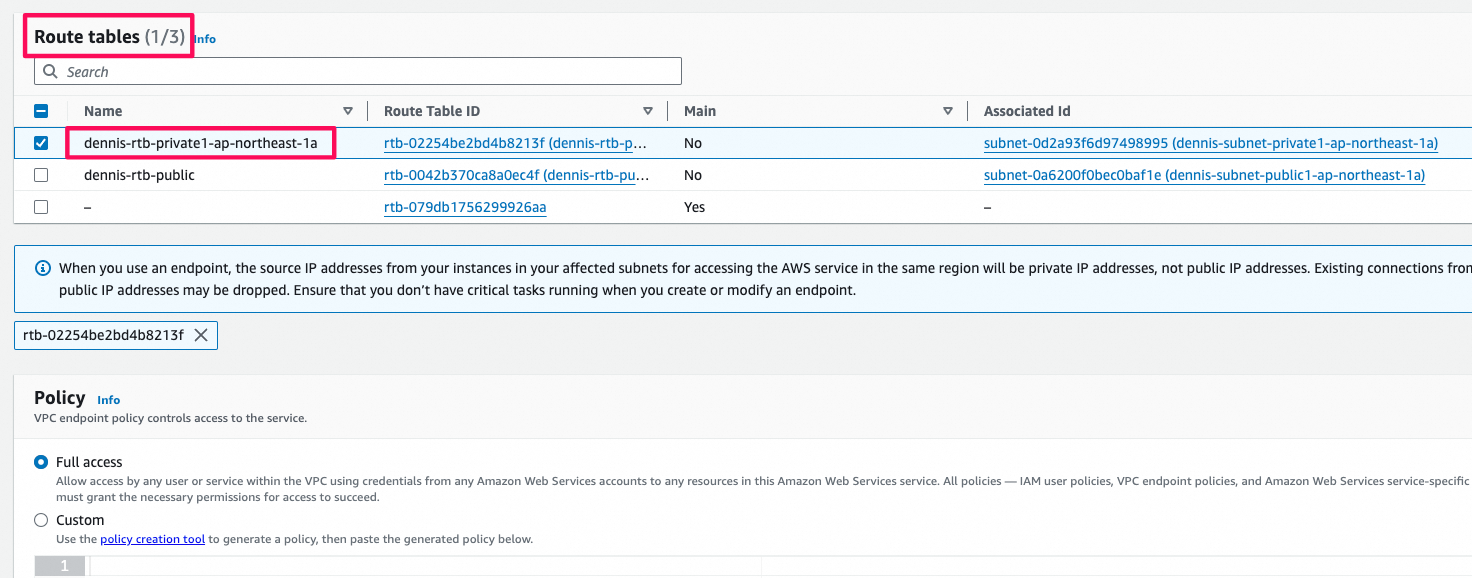This screenshot has width=1472, height=578.
Task: Open the Info link beside Policy
Action: [108, 400]
